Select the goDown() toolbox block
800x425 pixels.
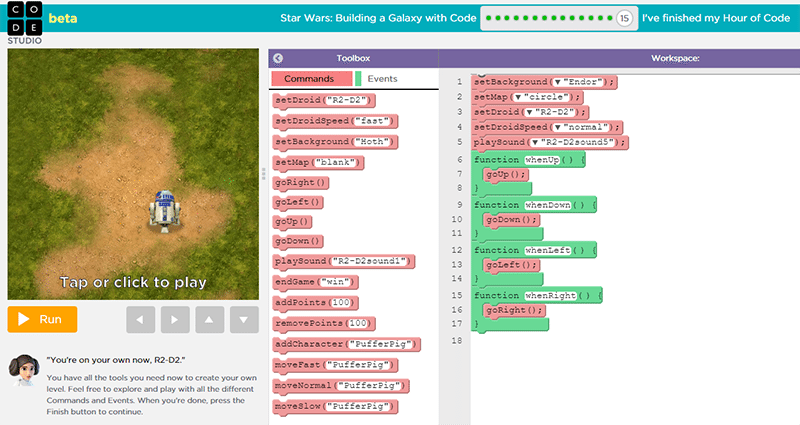[298, 241]
